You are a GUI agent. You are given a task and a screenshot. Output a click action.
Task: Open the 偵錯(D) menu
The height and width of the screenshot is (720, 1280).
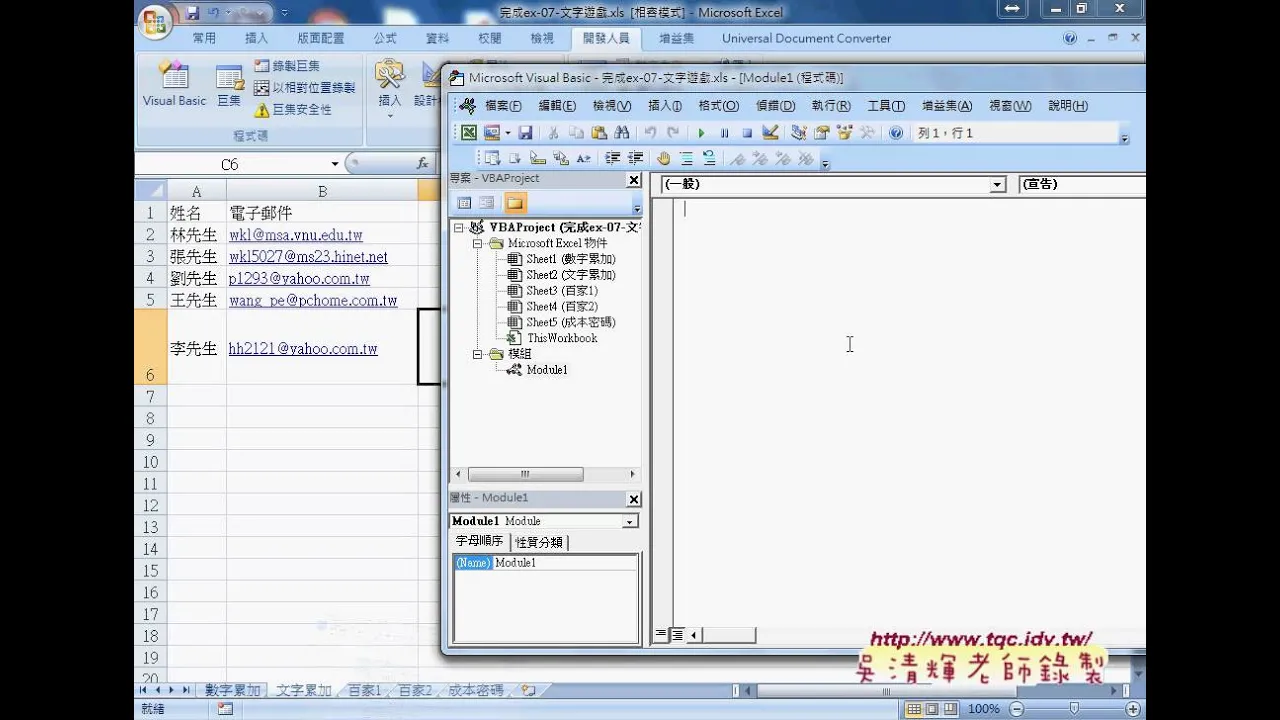[775, 106]
